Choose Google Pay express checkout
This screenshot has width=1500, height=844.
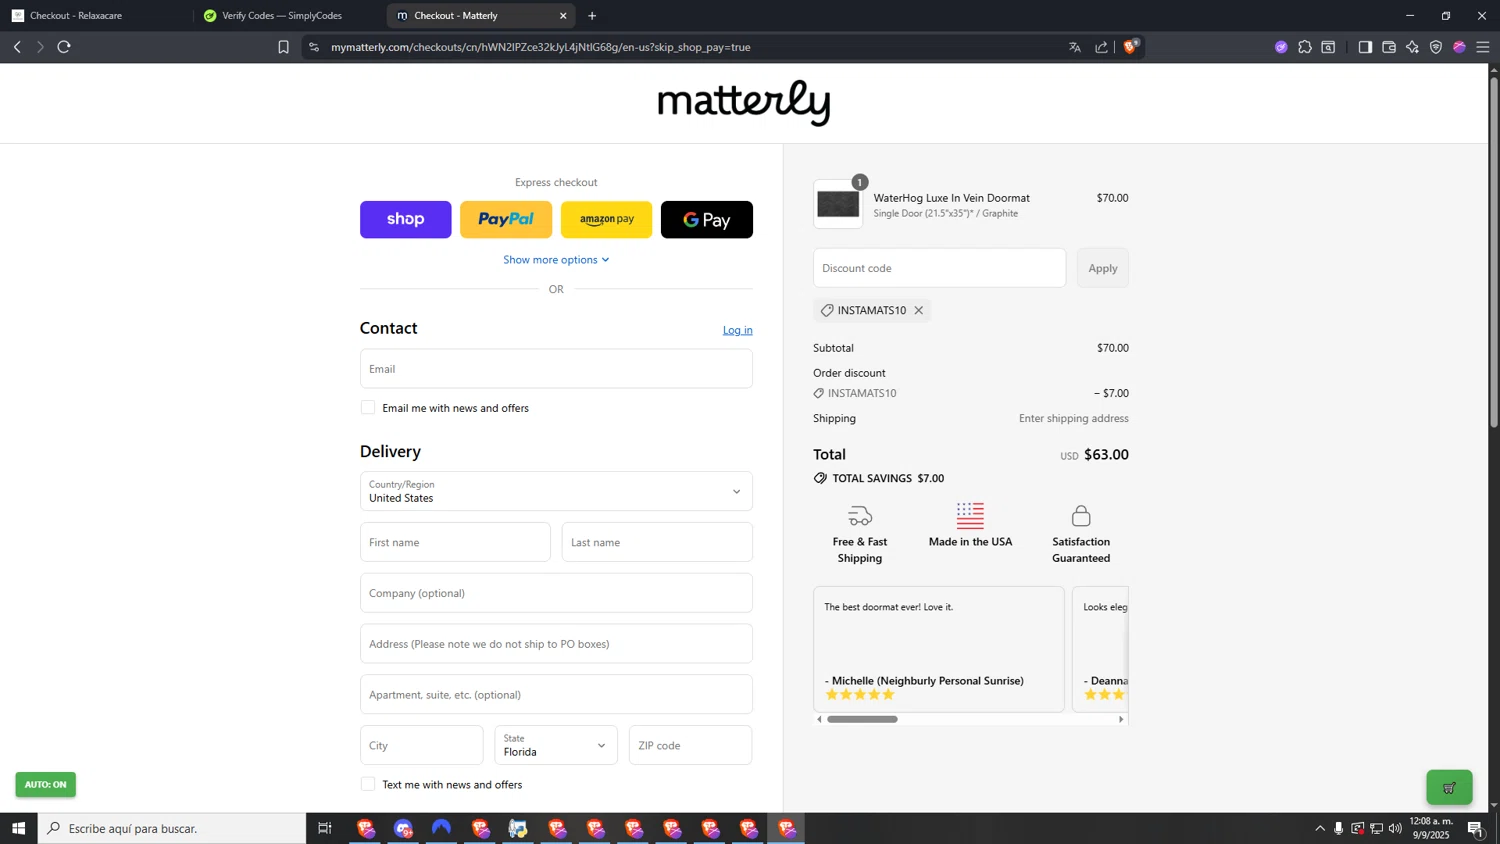click(x=707, y=219)
